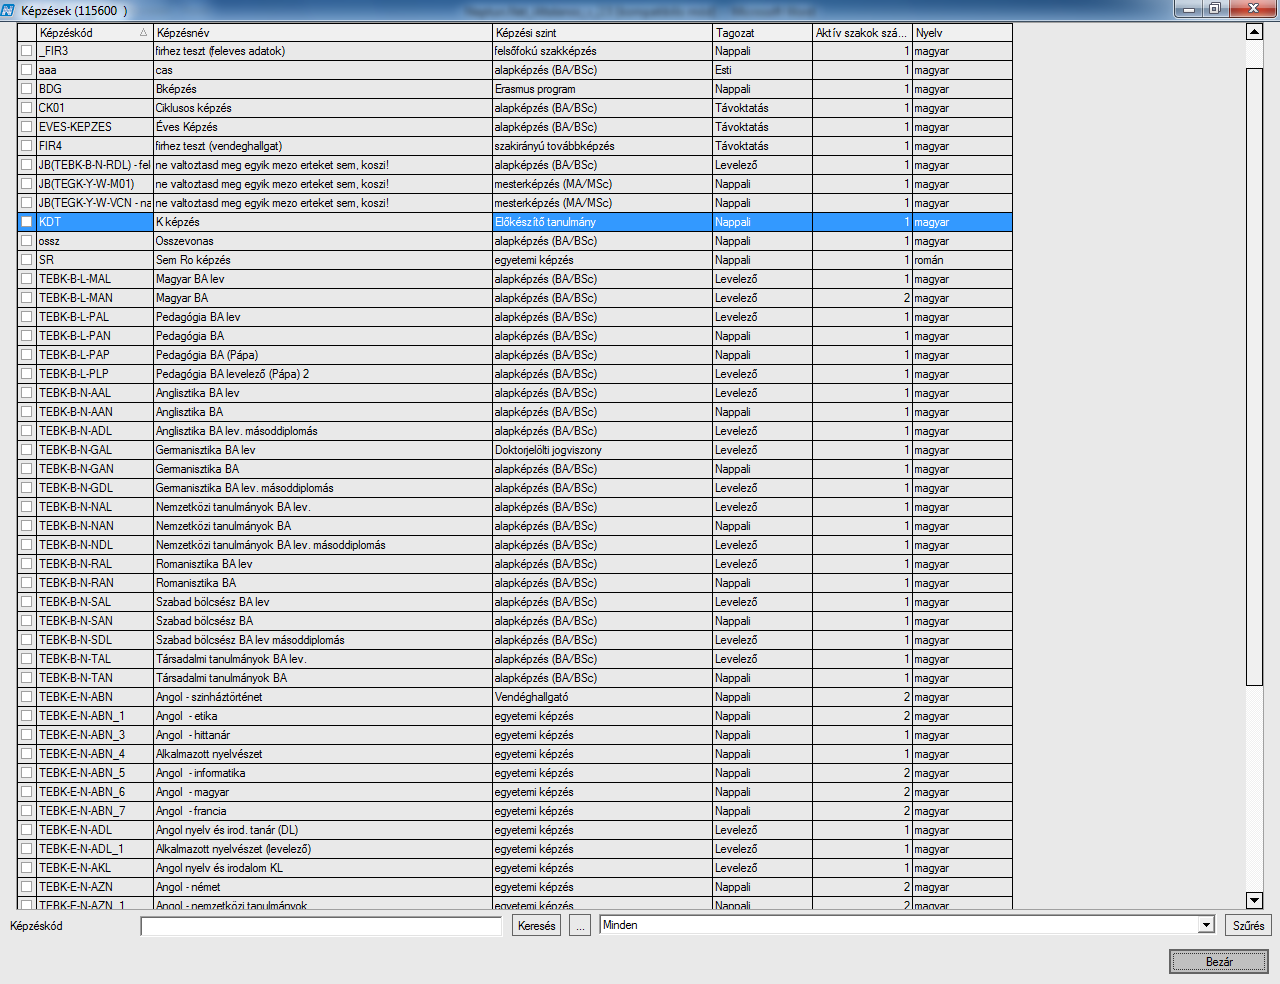Tick the checkbox for the BDG row

coord(27,89)
